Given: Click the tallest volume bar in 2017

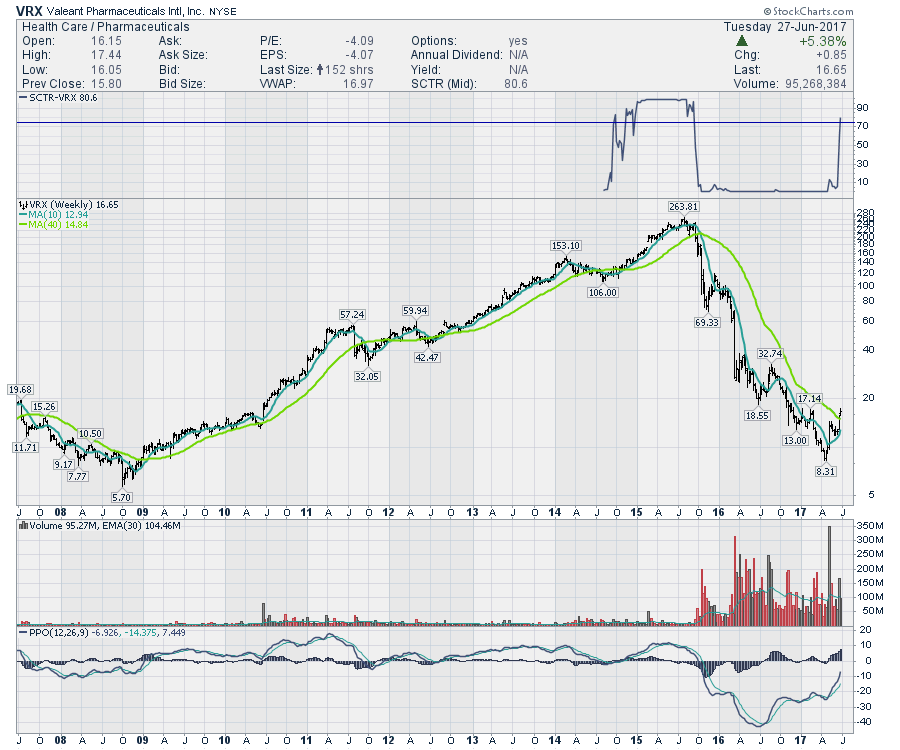Looking at the screenshot, I should tap(829, 576).
